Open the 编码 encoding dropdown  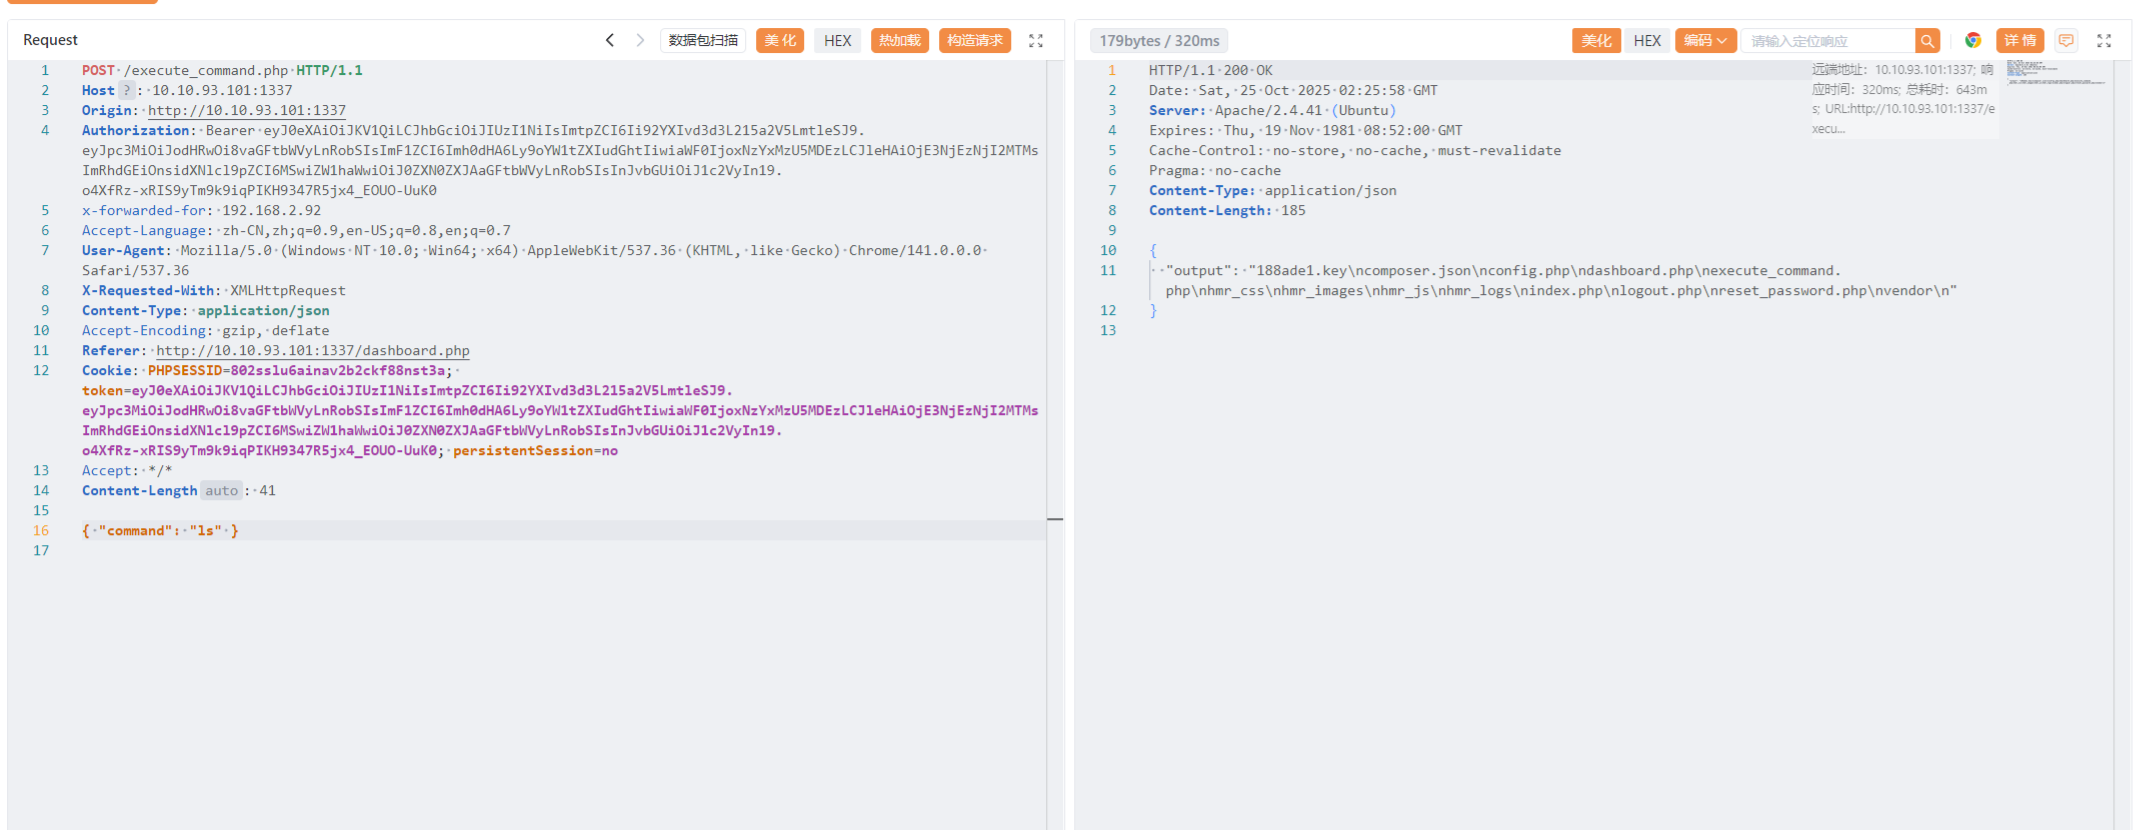tap(1705, 41)
